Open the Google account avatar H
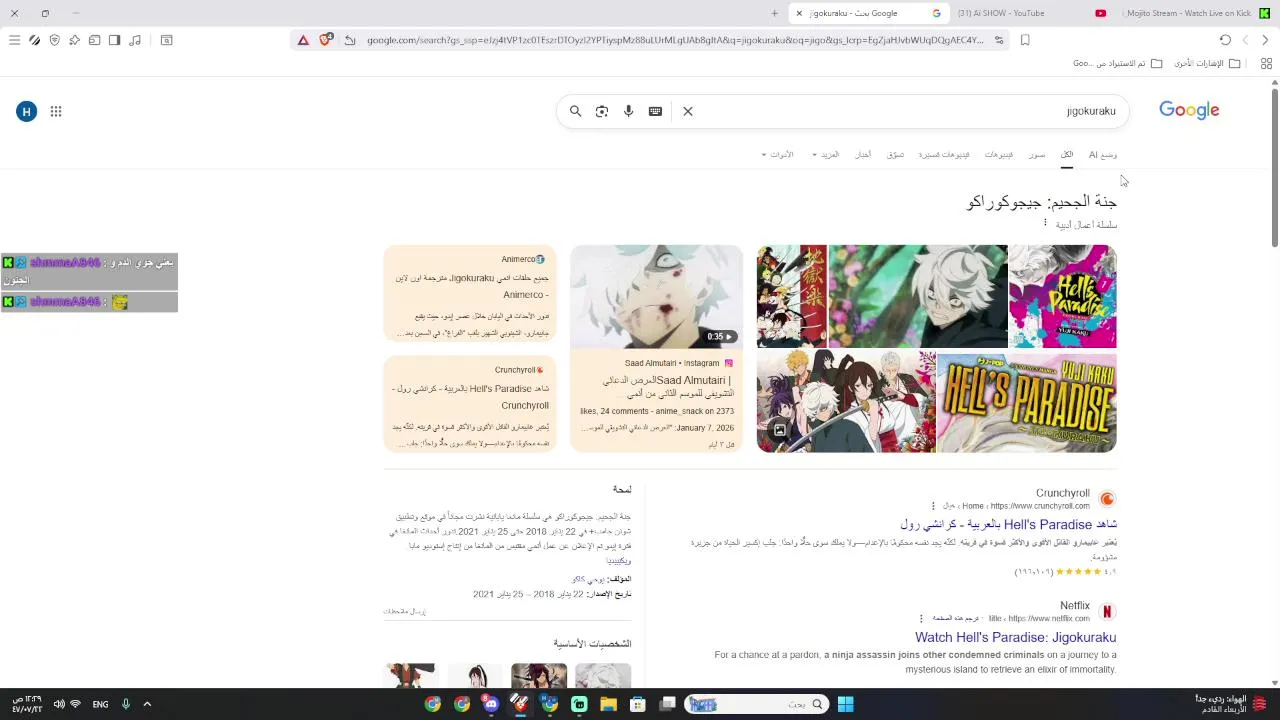Image resolution: width=1280 pixels, height=720 pixels. click(x=27, y=111)
